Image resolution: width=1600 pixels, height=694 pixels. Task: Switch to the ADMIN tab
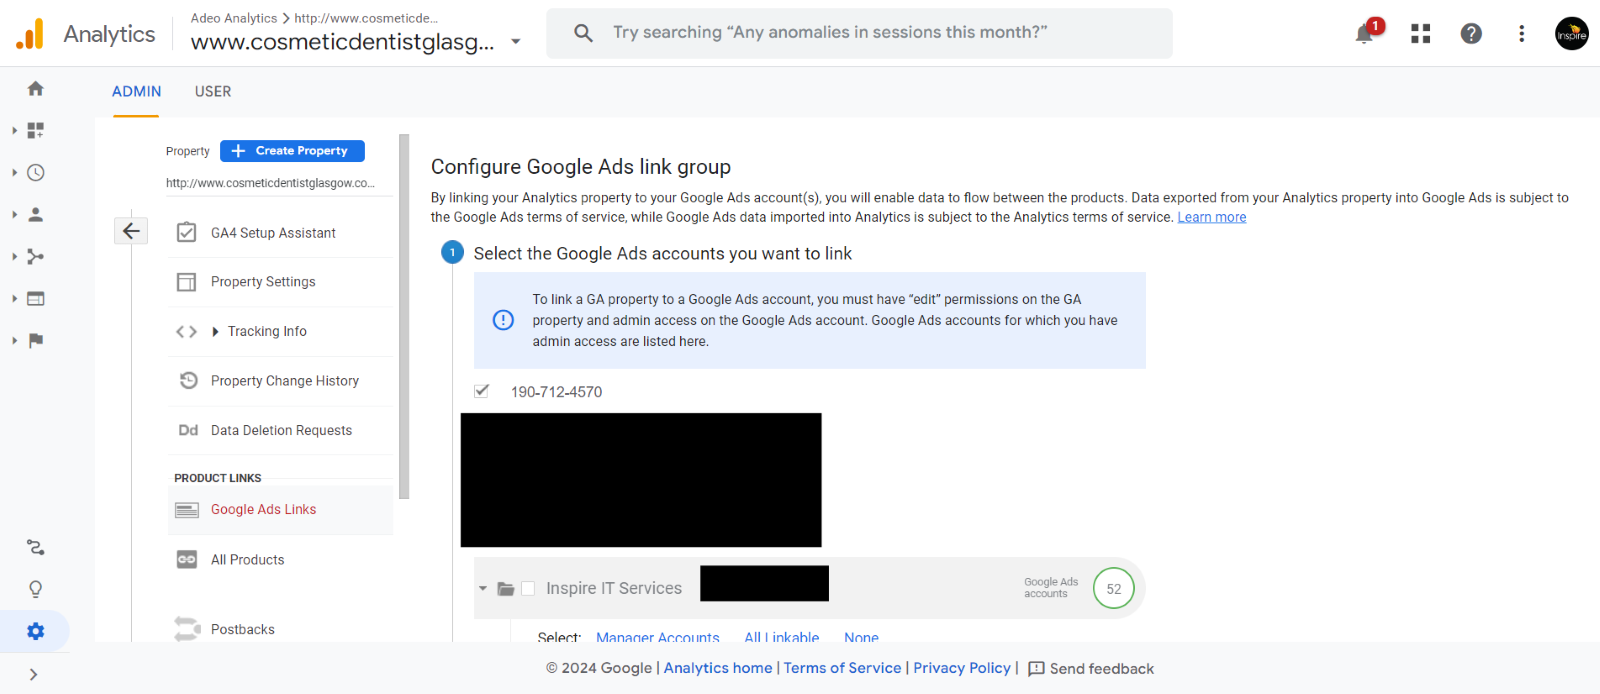[136, 92]
